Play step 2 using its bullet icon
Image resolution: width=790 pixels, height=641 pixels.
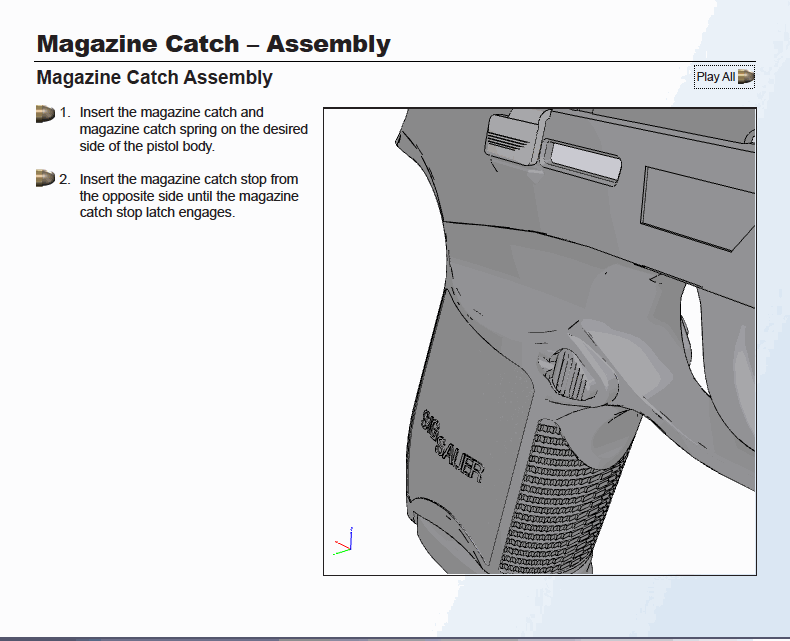pyautogui.click(x=45, y=179)
